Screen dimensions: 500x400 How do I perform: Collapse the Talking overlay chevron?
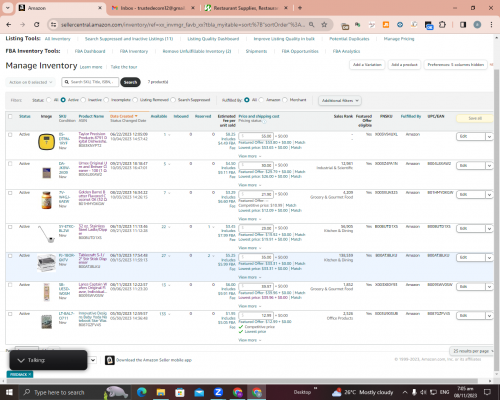(x=21, y=360)
